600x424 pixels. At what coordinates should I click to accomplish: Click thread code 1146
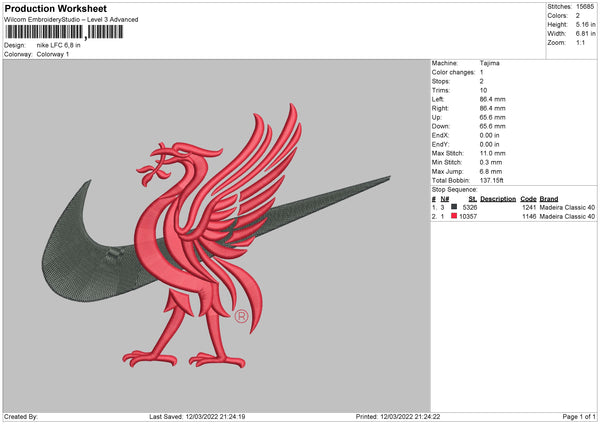click(529, 217)
